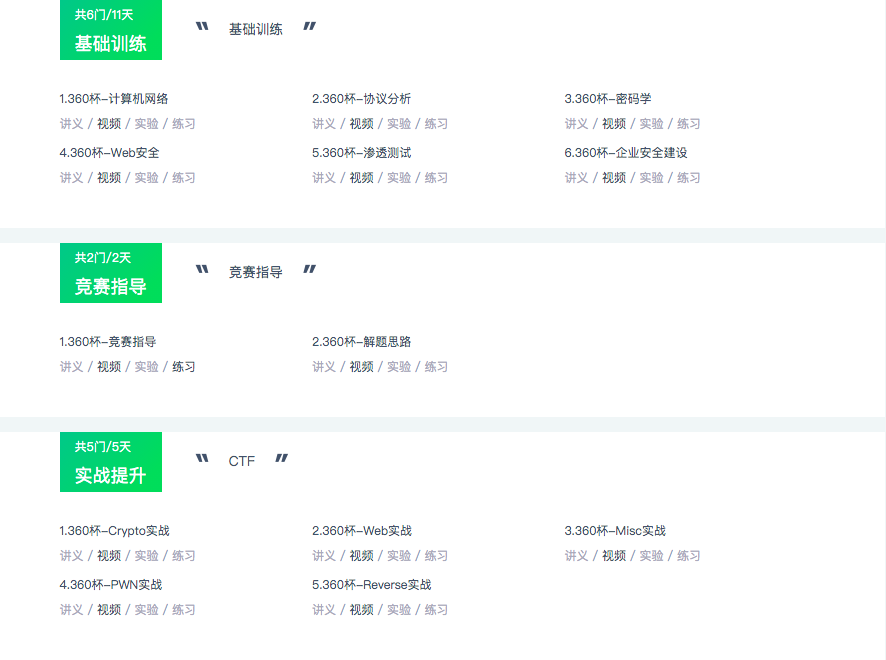
Task: Click the 3.360杯–密码学 course title
Action: click(x=608, y=99)
